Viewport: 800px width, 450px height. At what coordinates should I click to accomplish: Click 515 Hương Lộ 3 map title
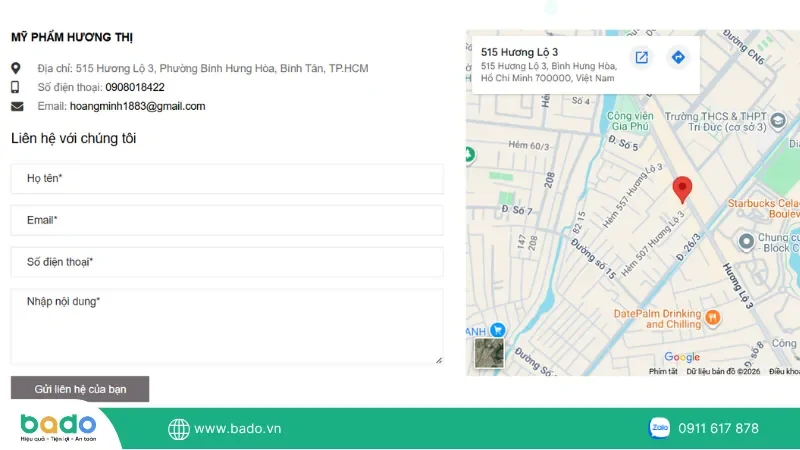pos(519,52)
